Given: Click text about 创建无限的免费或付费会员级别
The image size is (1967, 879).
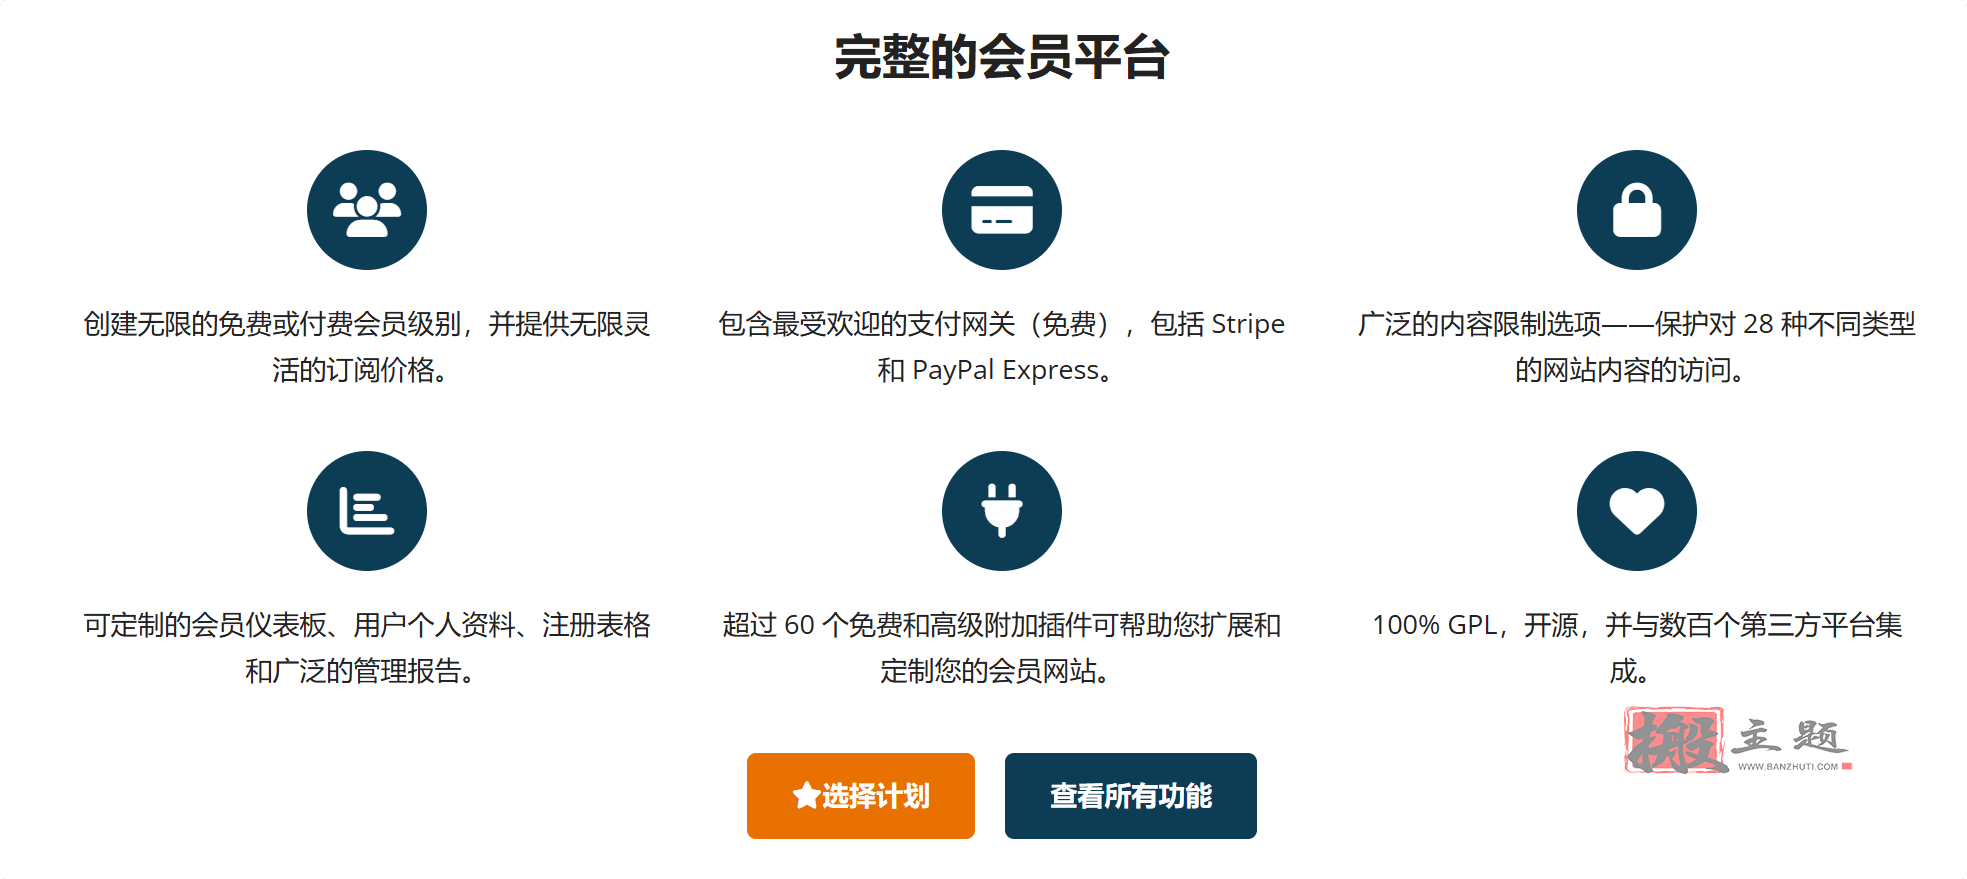Looking at the screenshot, I should (367, 347).
